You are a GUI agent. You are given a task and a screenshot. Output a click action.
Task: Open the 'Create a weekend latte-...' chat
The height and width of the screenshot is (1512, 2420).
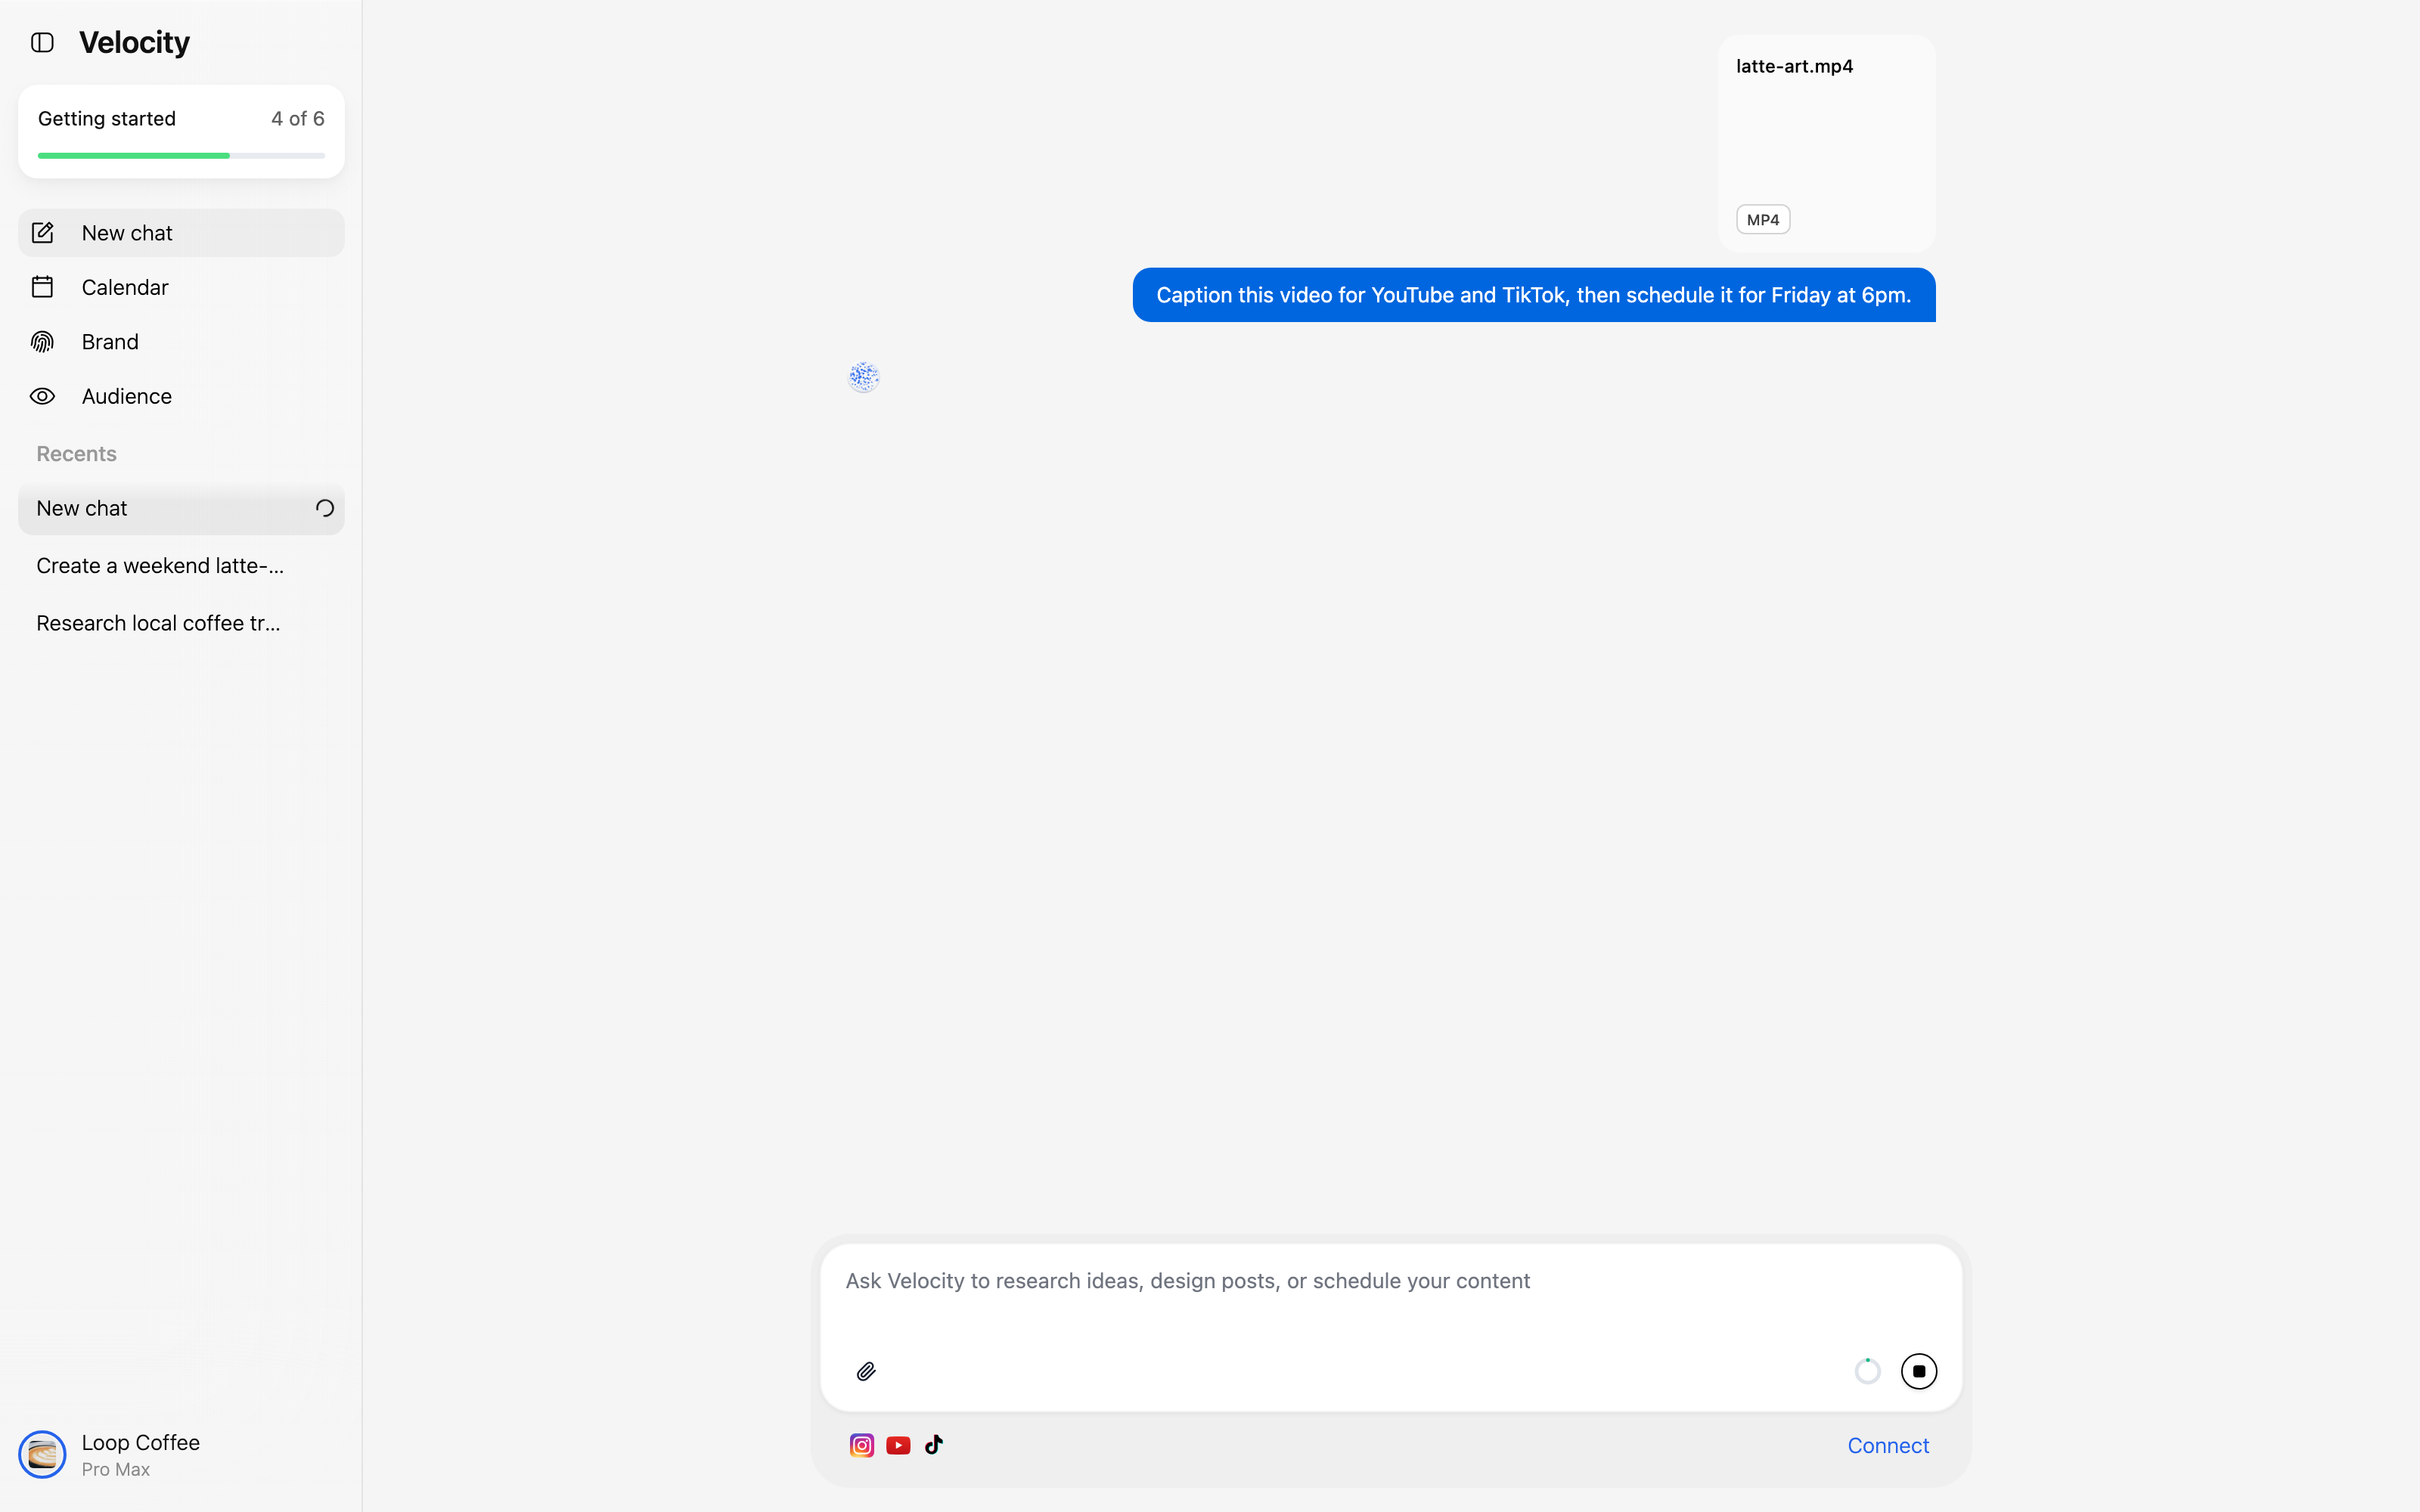[x=181, y=566]
